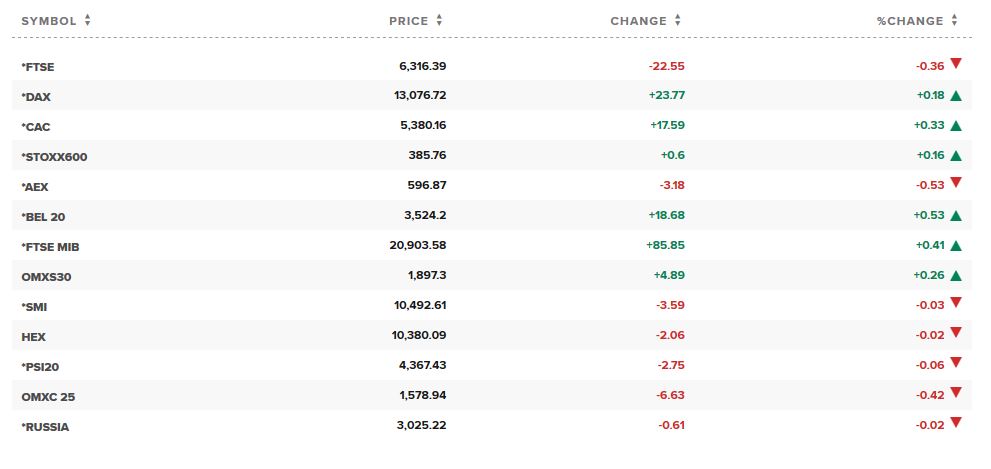Open the *AEX index link

(35, 187)
